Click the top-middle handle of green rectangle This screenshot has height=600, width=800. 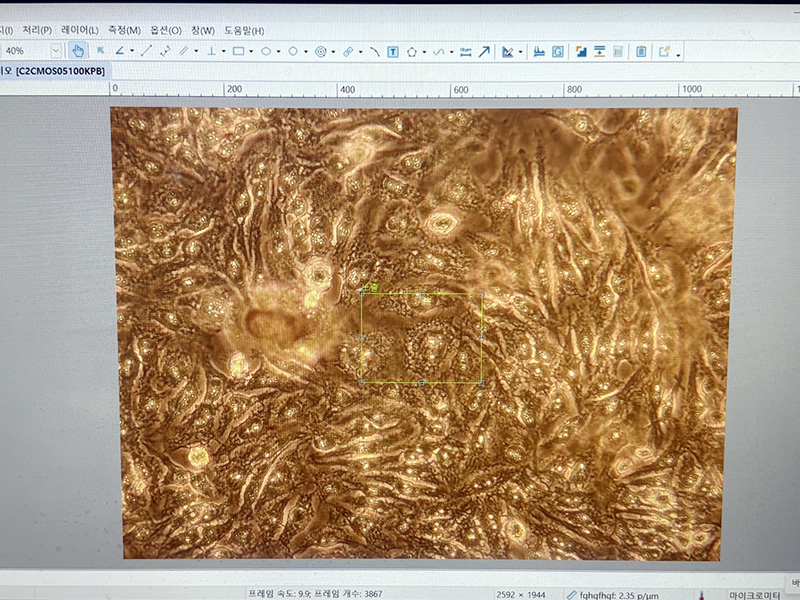tap(421, 293)
